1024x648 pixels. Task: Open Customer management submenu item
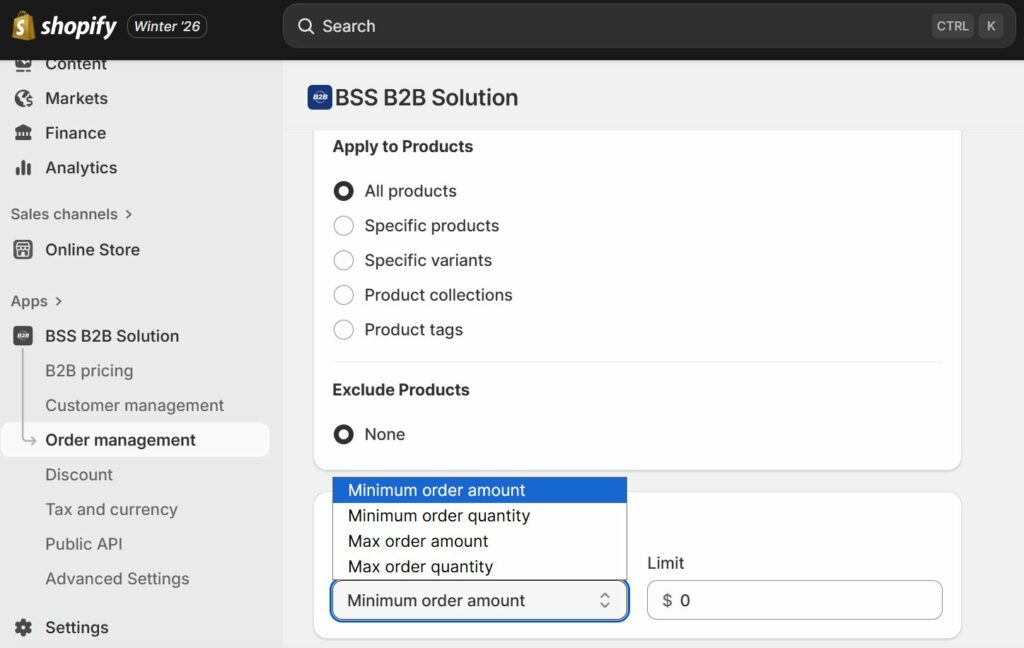[x=135, y=405]
